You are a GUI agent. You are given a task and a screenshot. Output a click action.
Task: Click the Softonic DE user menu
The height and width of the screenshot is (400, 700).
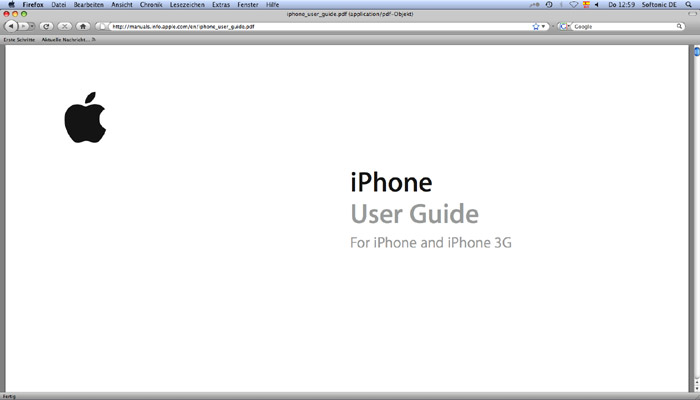660,4
